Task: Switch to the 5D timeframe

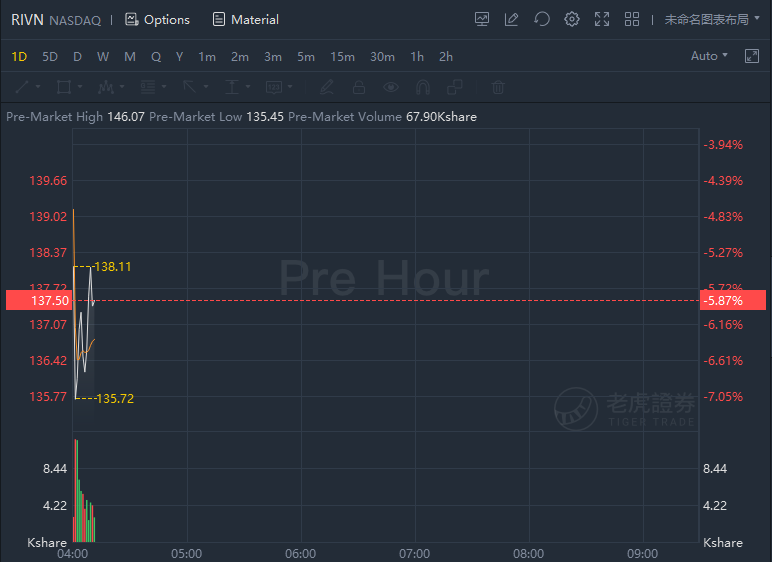Action: pyautogui.click(x=50, y=57)
